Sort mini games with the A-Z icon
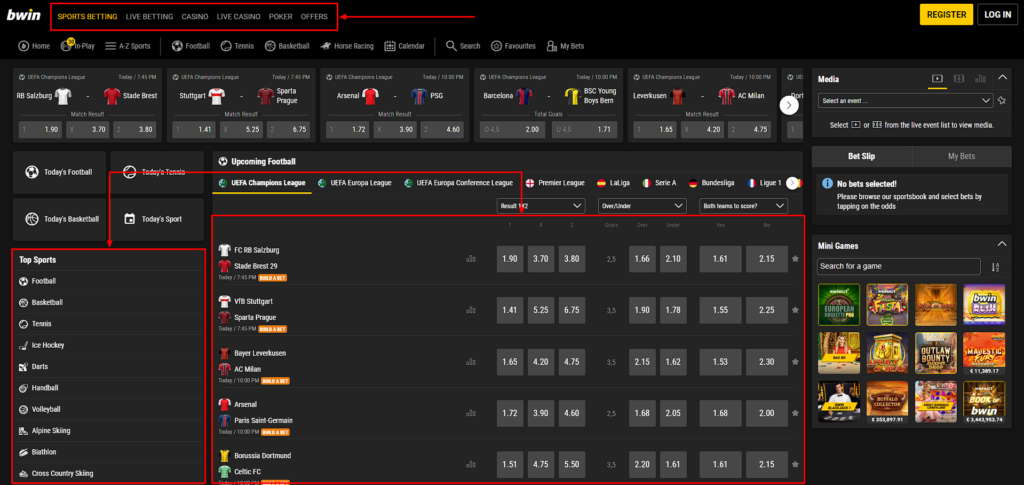Viewport: 1024px width, 485px height. tap(994, 267)
